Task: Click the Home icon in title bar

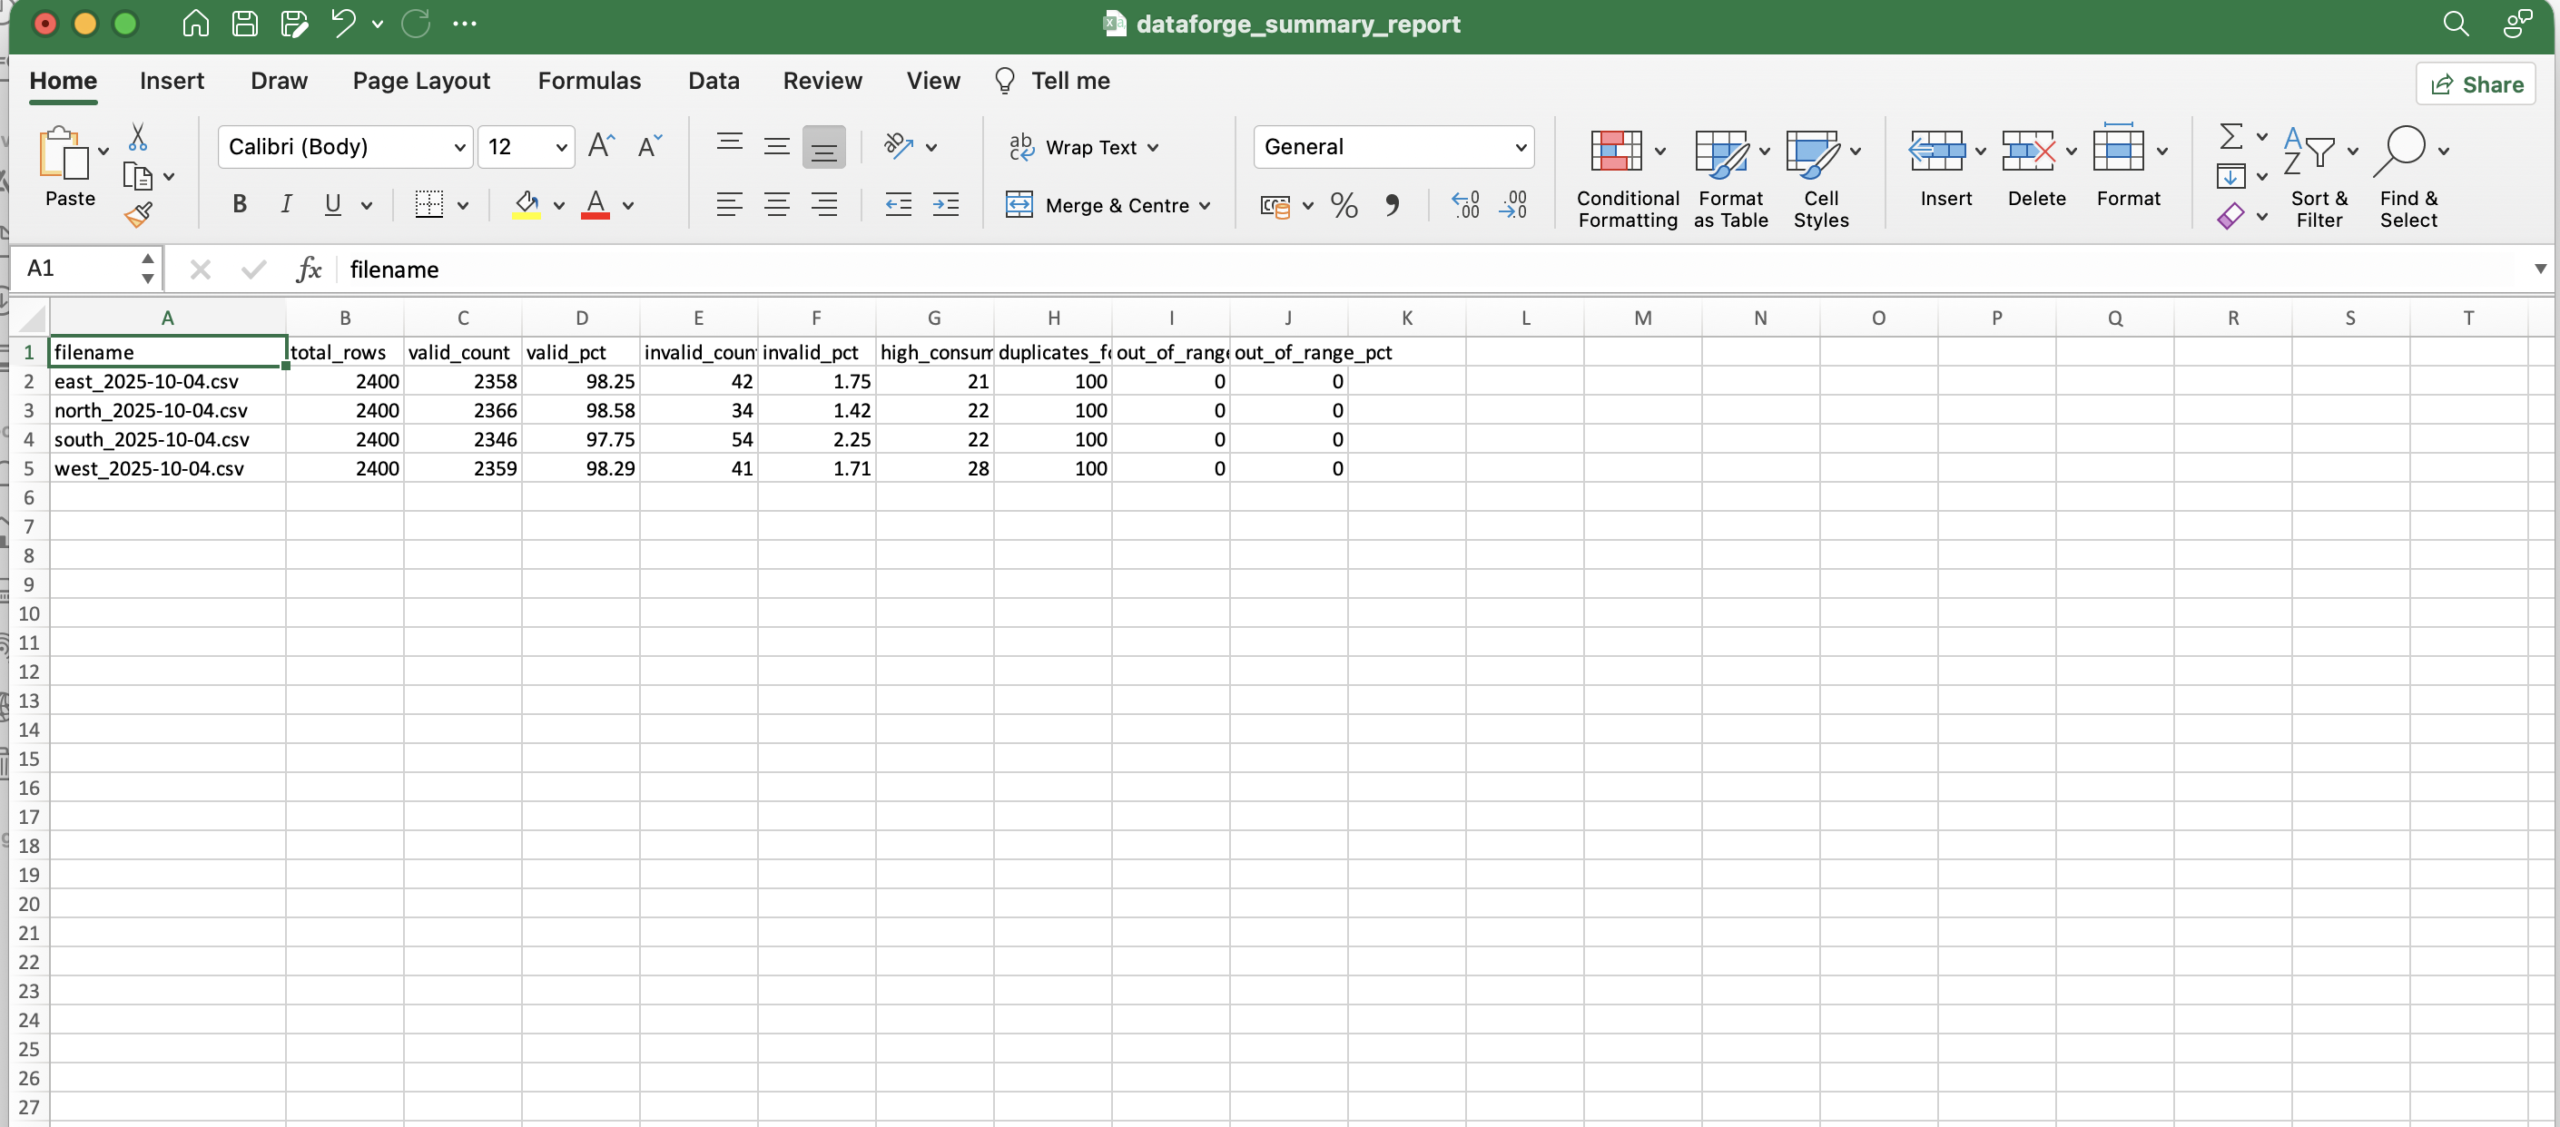Action: click(x=195, y=23)
